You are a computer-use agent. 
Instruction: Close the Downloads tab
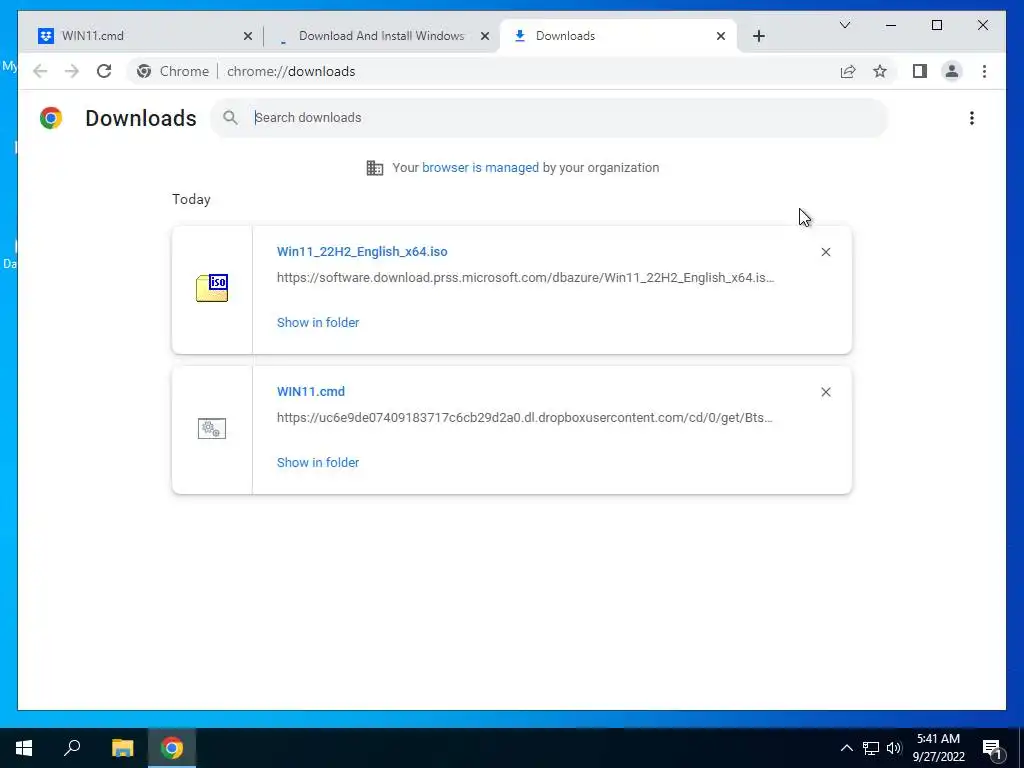point(720,36)
